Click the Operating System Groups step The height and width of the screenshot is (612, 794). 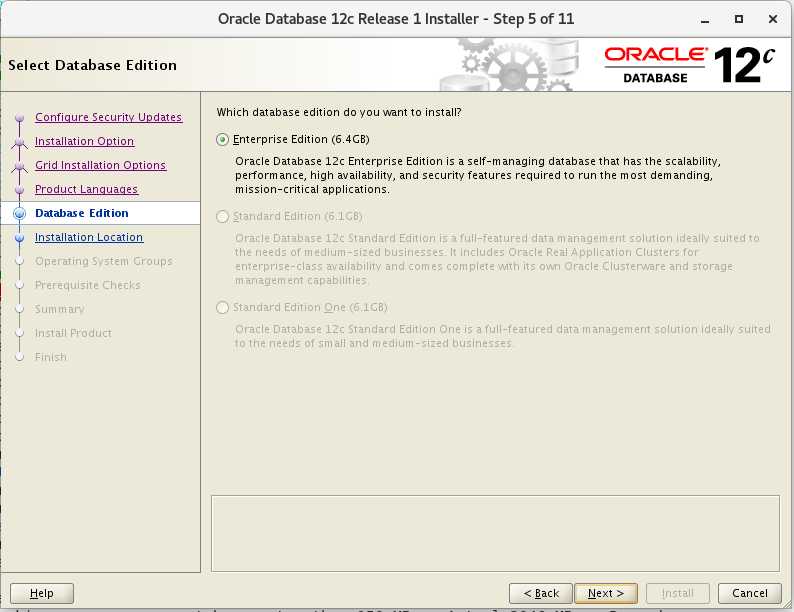(103, 261)
